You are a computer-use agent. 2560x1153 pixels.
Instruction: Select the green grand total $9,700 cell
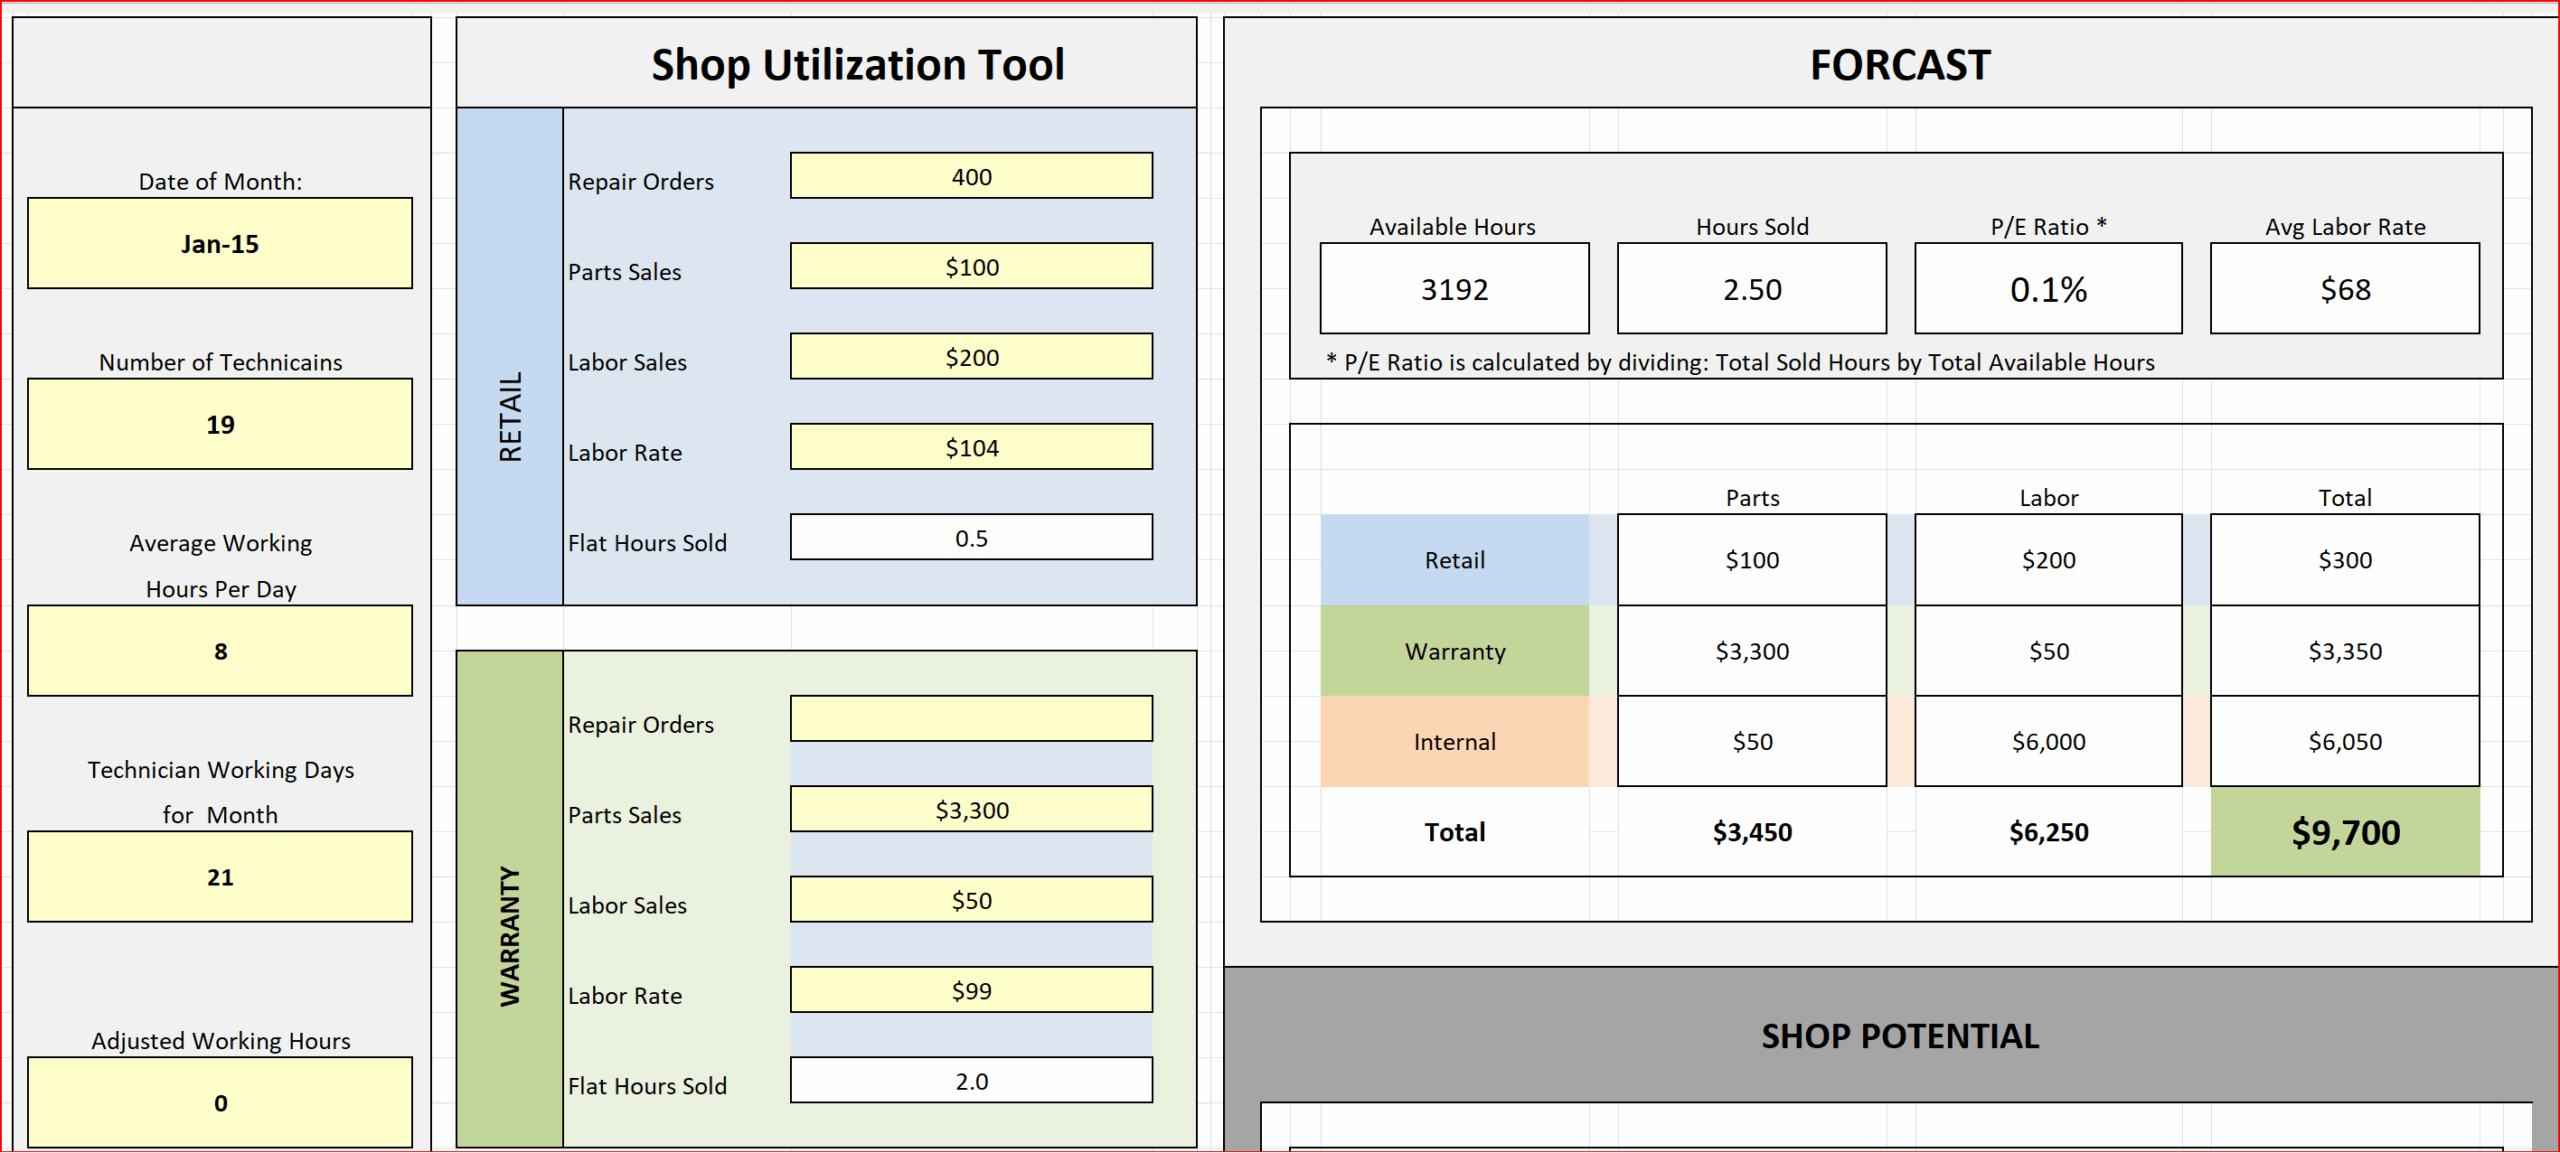coord(2345,831)
